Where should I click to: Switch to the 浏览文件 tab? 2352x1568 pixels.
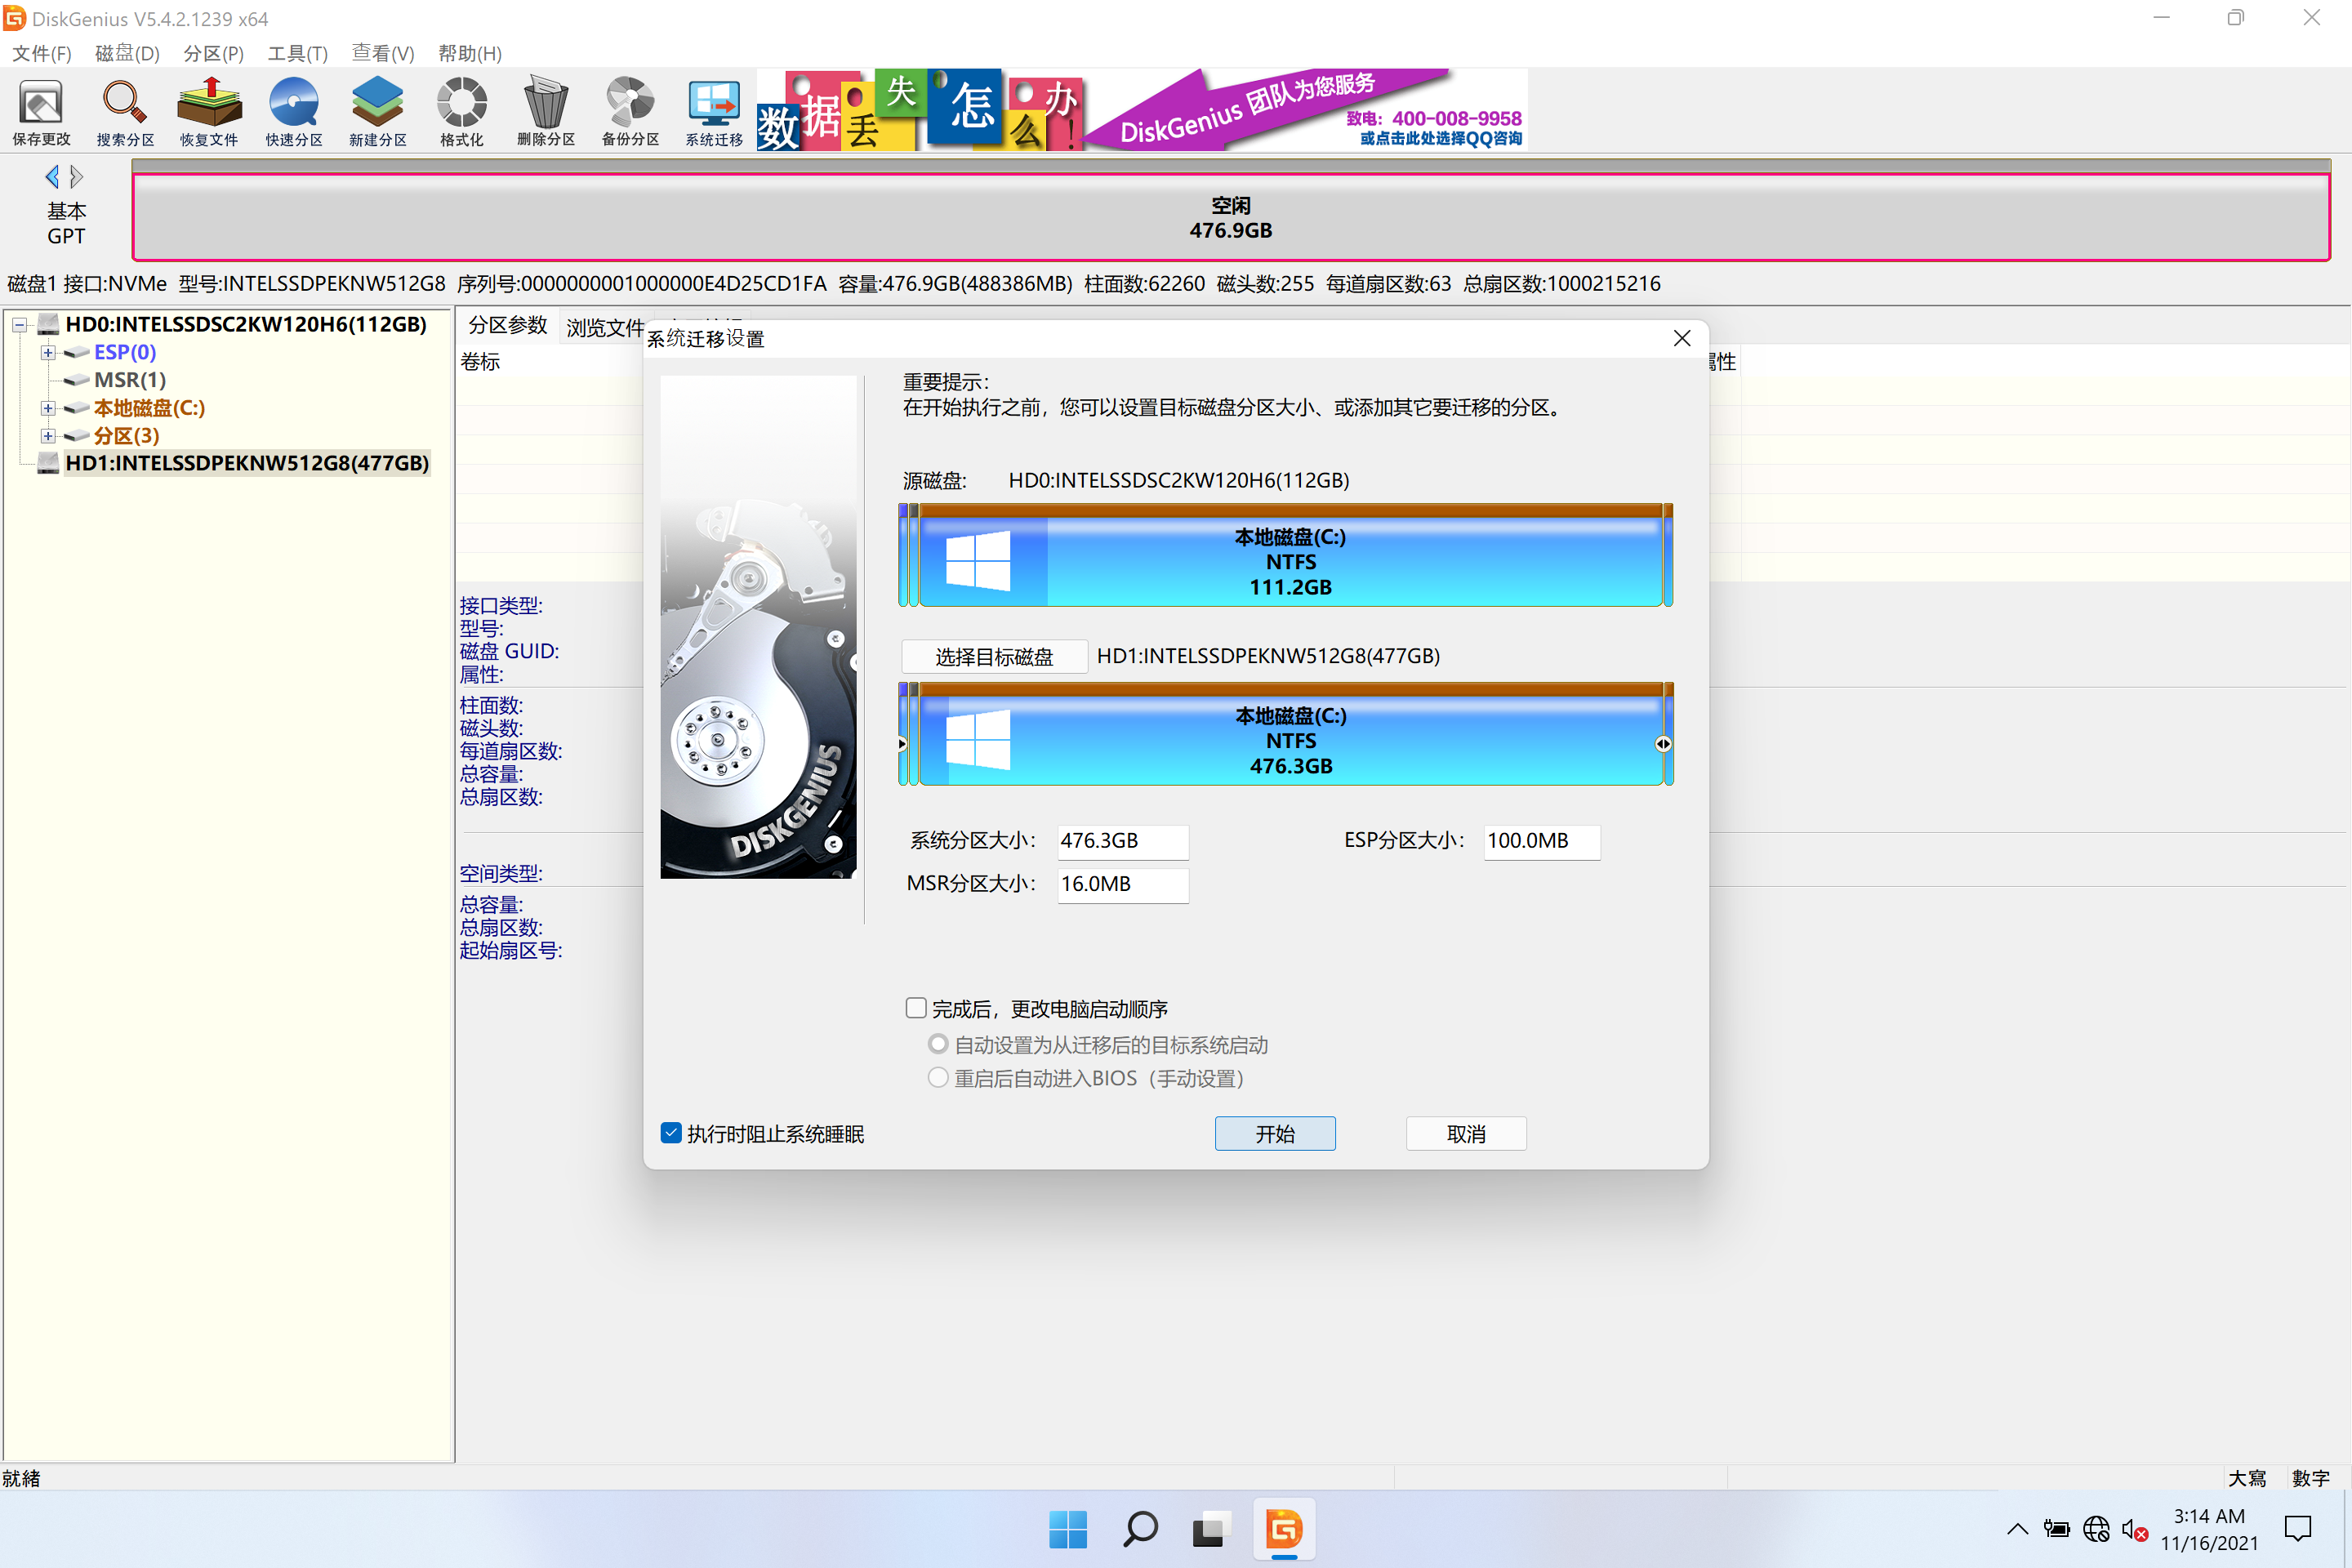click(604, 327)
